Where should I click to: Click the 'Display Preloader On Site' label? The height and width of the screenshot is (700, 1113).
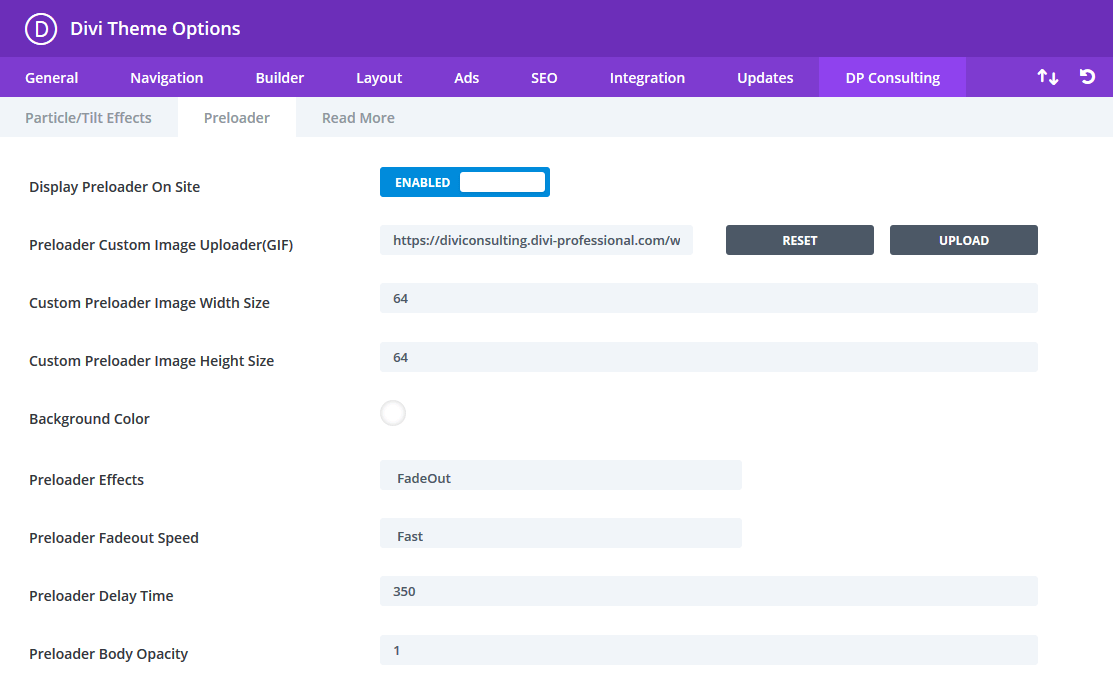[x=114, y=187]
